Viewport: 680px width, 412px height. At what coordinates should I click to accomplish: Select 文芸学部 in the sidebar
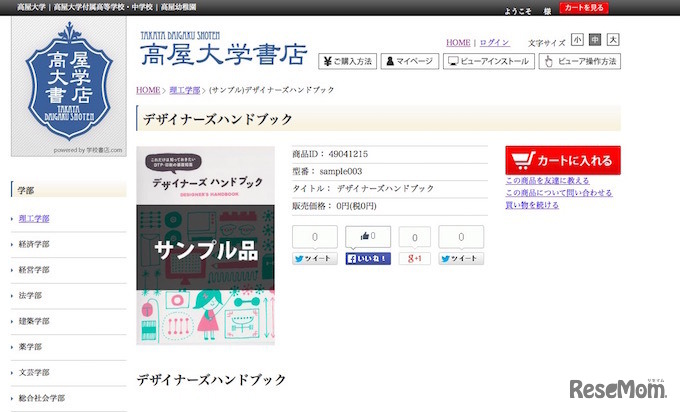click(34, 372)
